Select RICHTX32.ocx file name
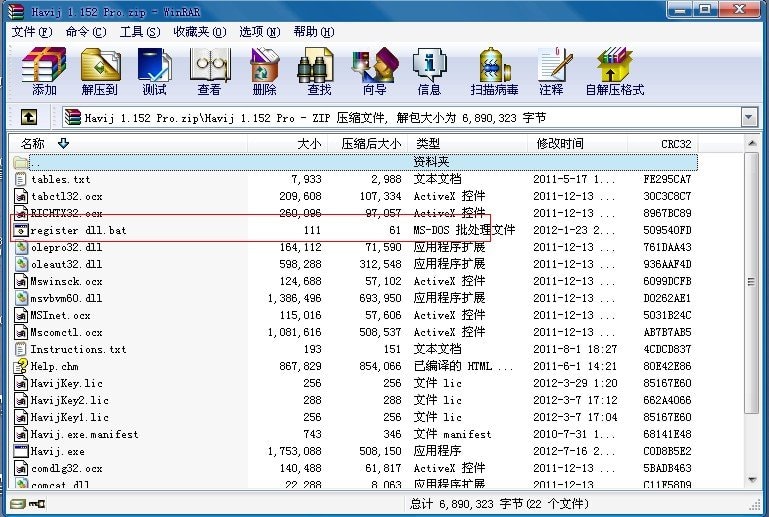This screenshot has height=517, width=769. pyautogui.click(x=67, y=213)
